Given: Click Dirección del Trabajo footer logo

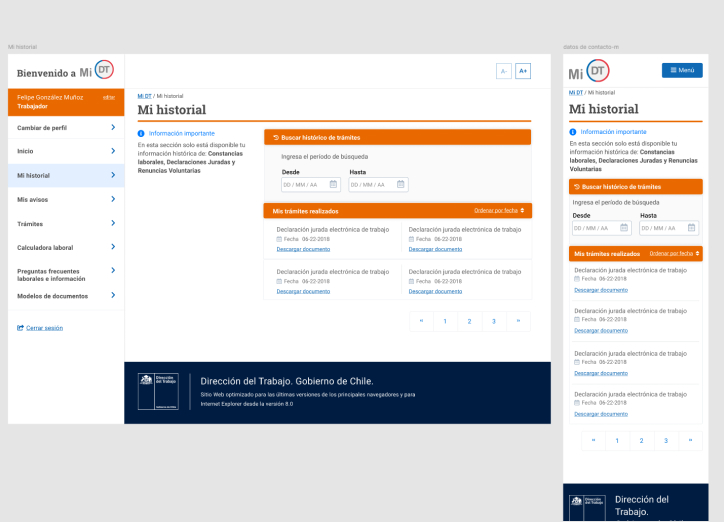Looking at the screenshot, I should 157,390.
